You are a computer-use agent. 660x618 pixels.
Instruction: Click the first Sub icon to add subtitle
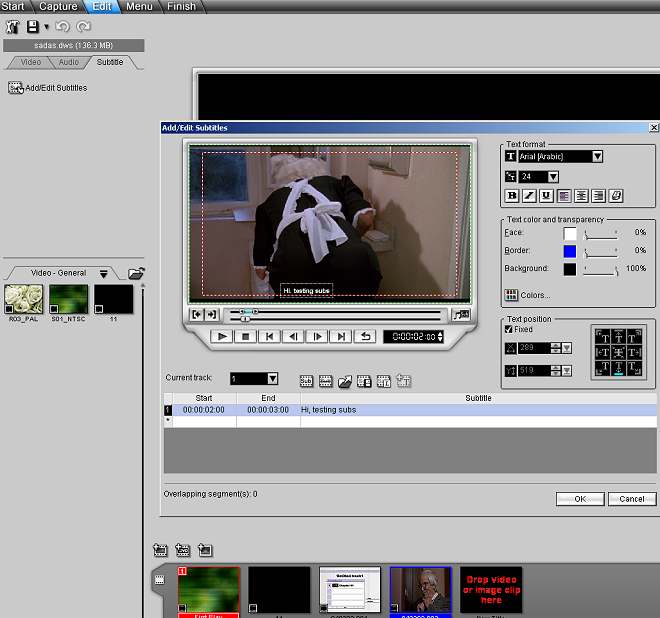click(306, 381)
